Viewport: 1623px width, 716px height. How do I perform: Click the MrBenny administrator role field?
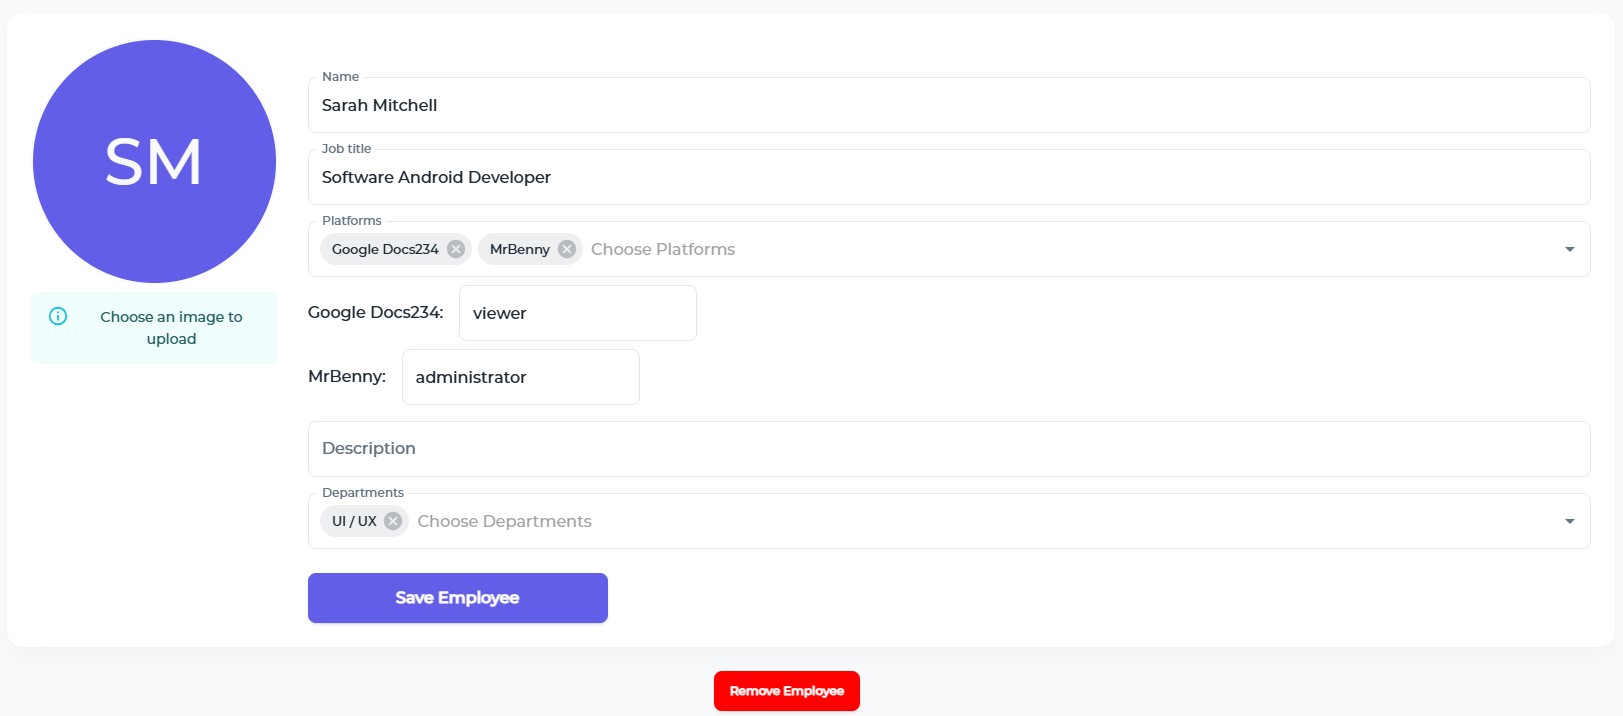coord(520,377)
